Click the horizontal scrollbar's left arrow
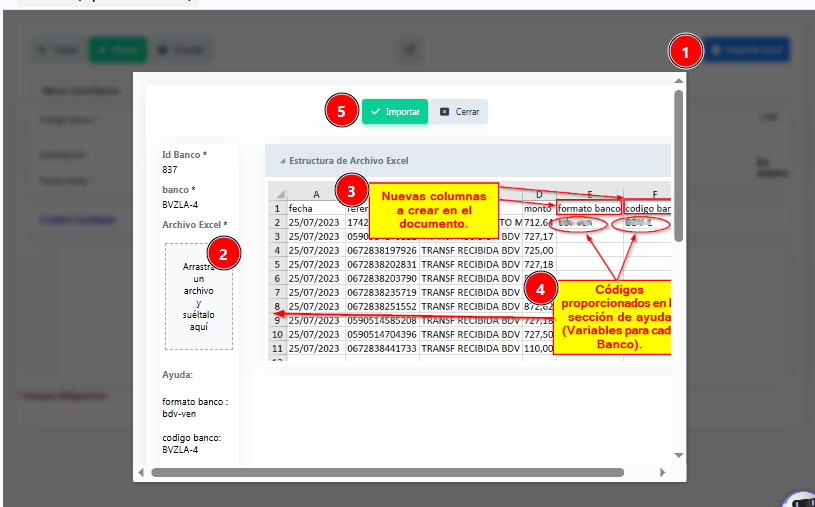The width and height of the screenshot is (815, 507). click(141, 472)
